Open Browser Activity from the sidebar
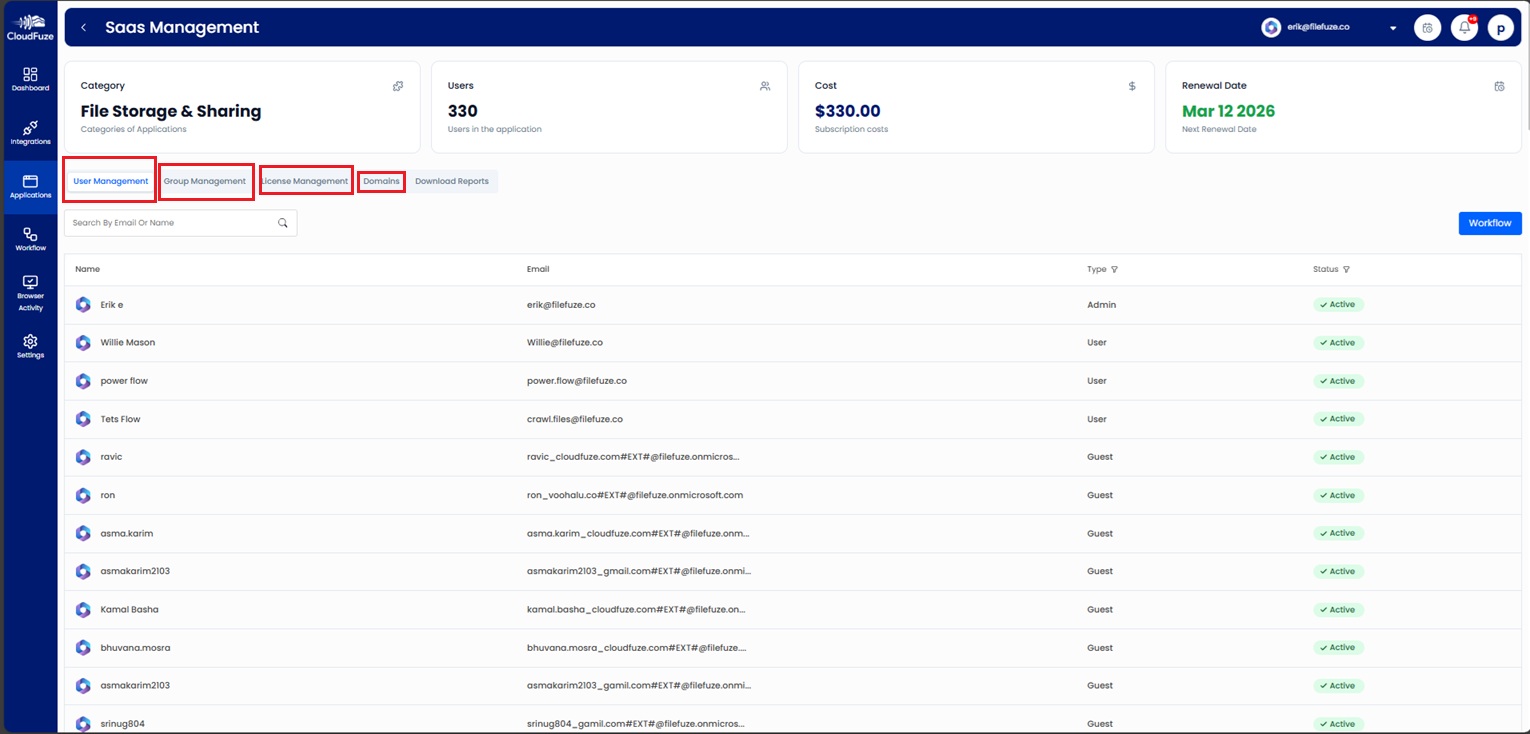The image size is (1530, 734). (30, 292)
